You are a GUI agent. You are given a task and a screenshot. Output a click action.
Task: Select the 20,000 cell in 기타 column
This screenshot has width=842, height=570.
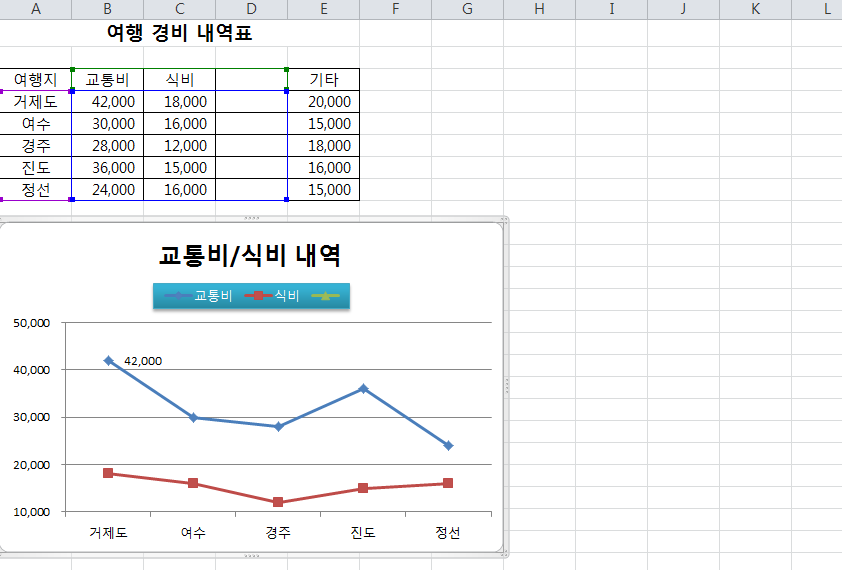323,101
